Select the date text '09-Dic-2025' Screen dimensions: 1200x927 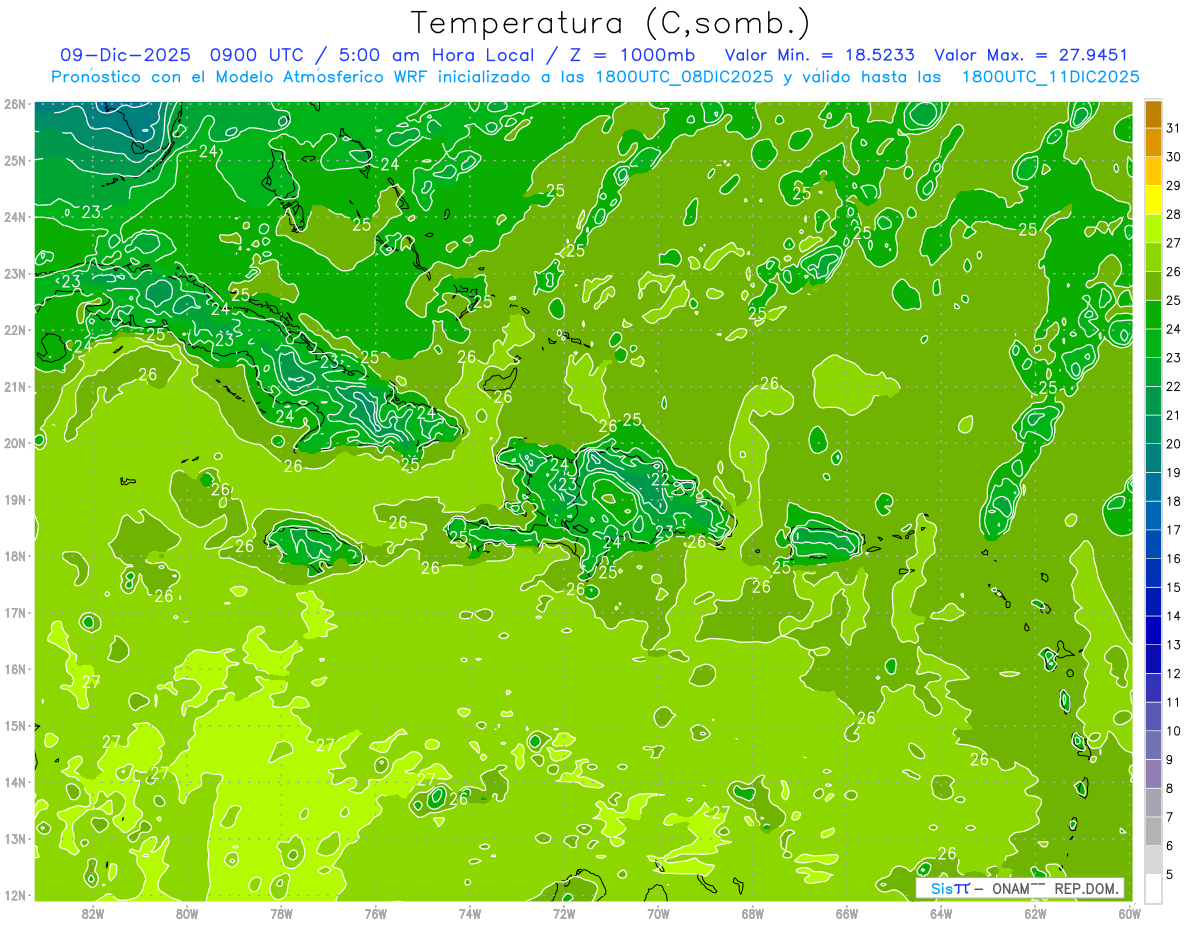click(124, 56)
